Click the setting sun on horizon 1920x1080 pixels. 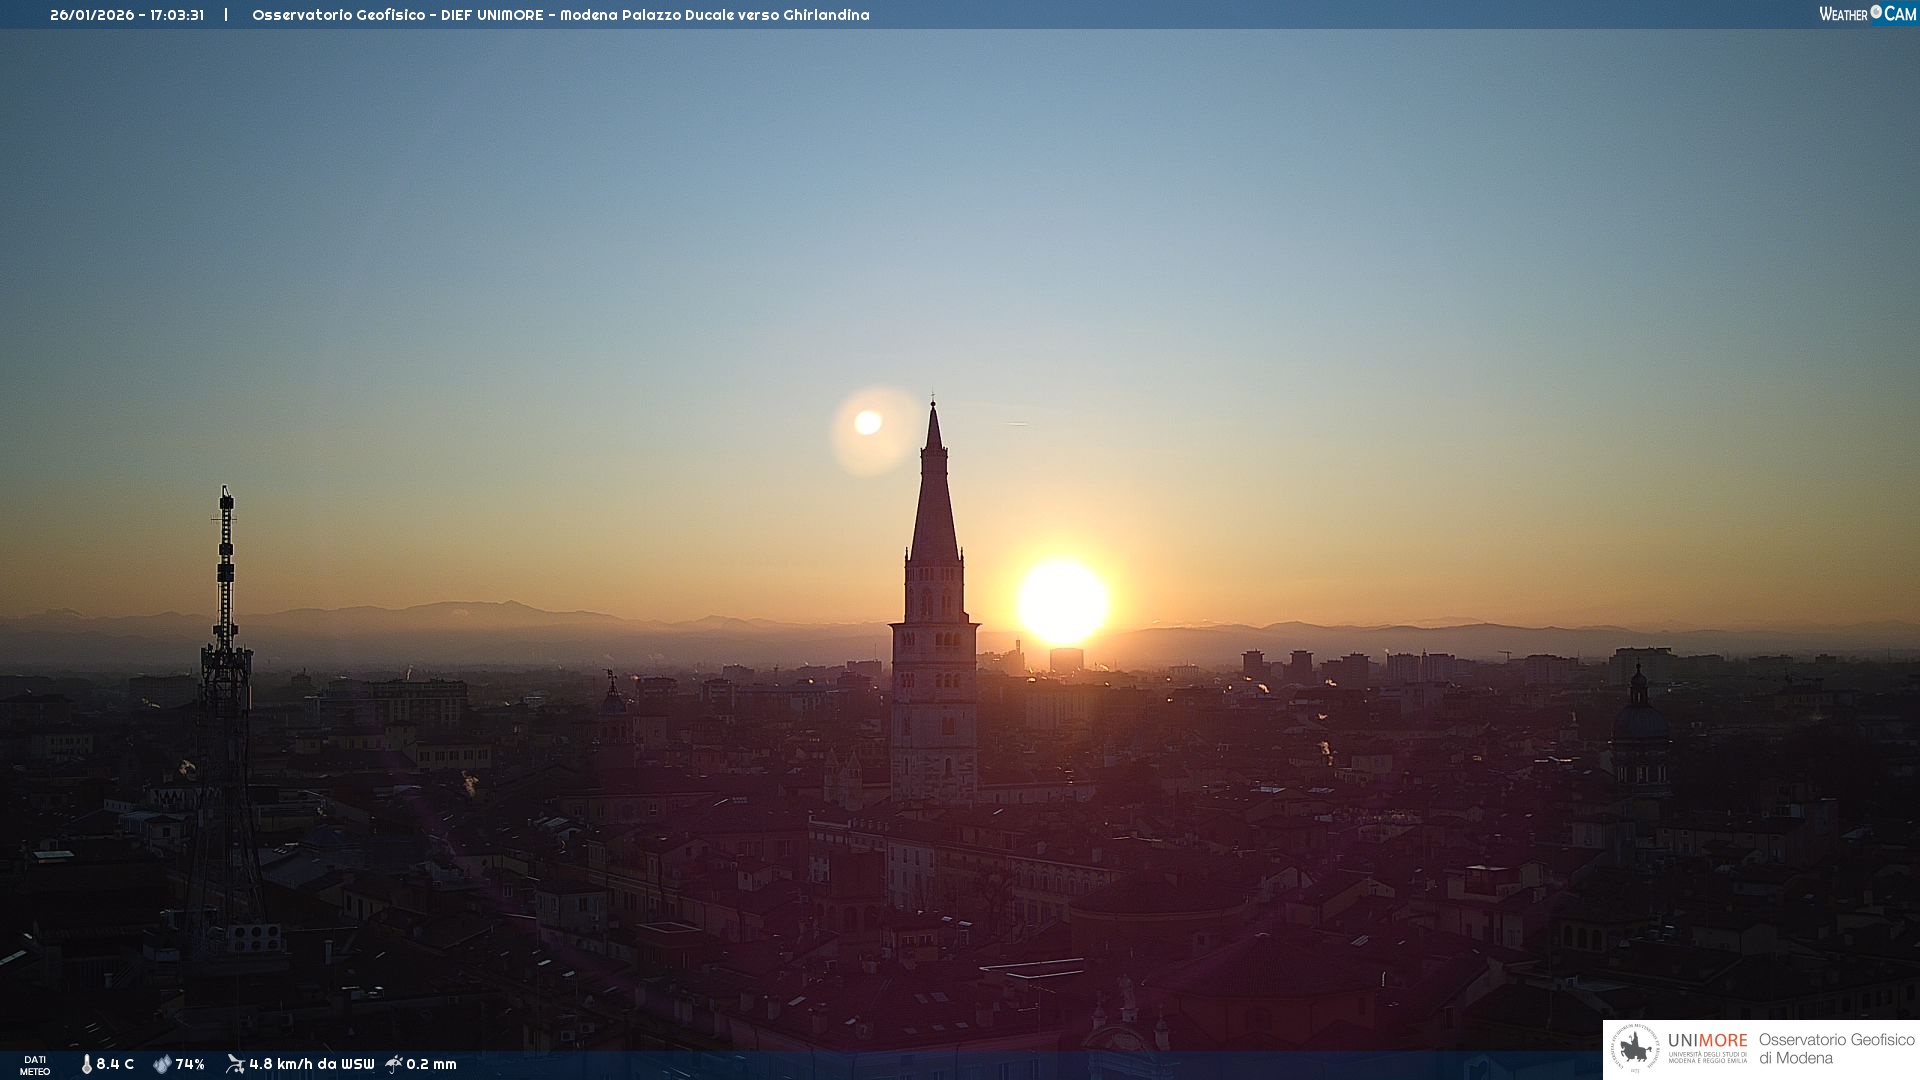click(x=1062, y=603)
